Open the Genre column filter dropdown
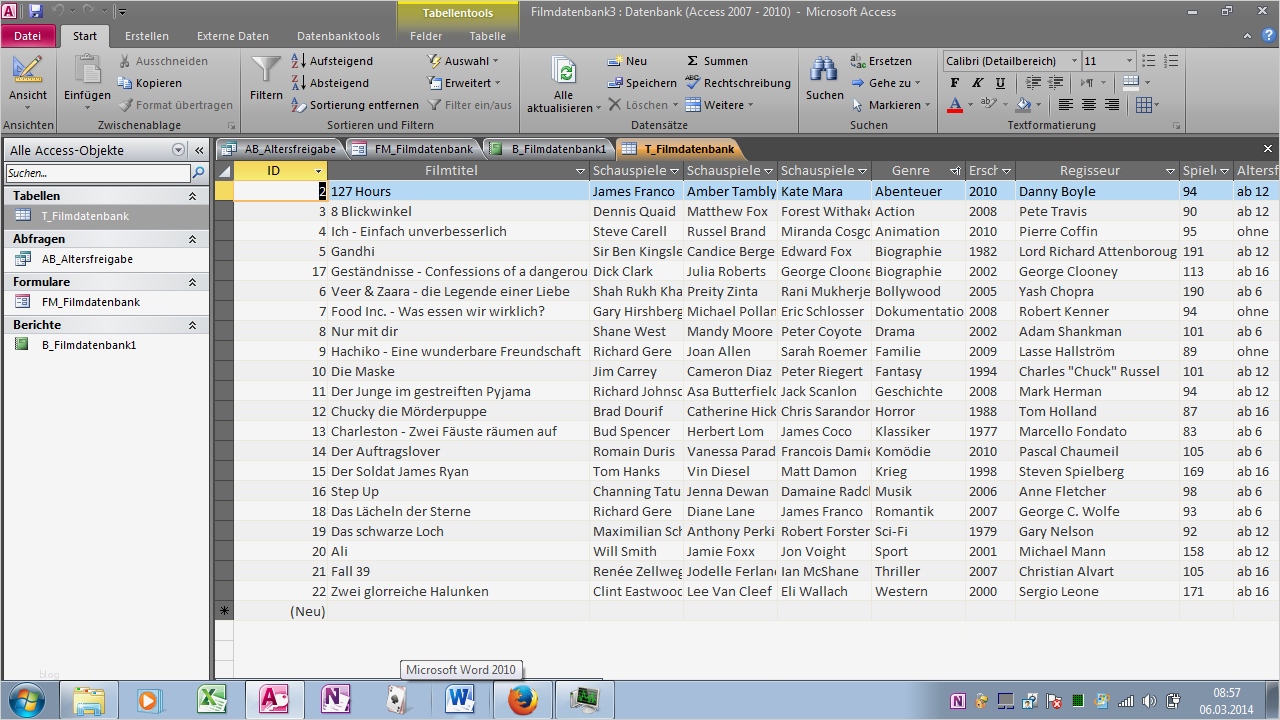The height and width of the screenshot is (720, 1280). tap(955, 171)
